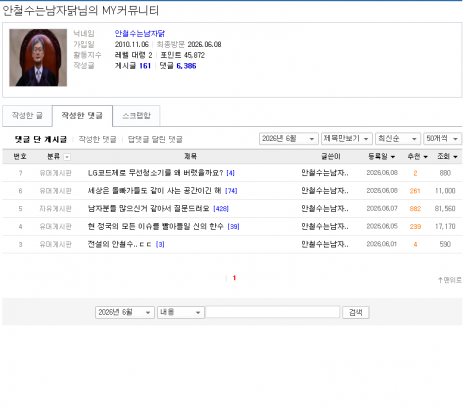Open the 제목만보기 view dropdown

[347, 139]
